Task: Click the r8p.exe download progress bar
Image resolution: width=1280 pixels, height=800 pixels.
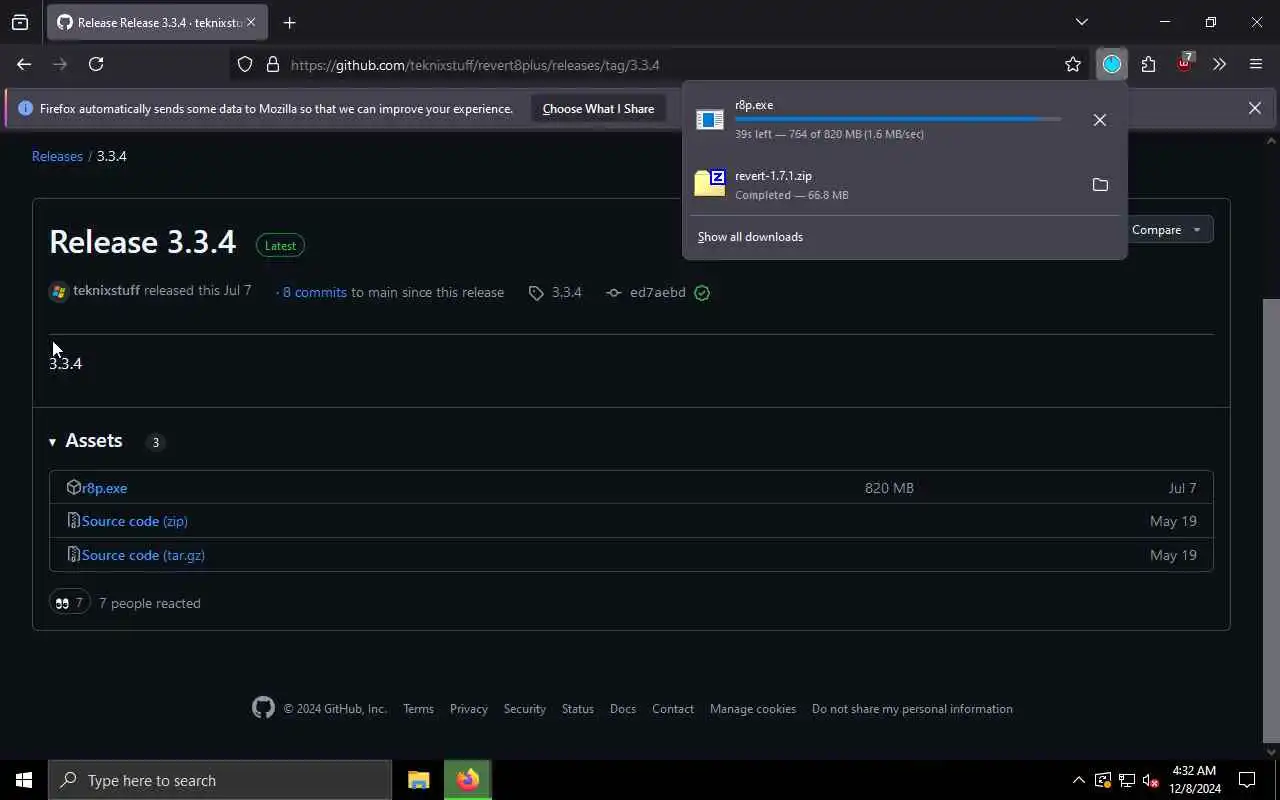Action: pyautogui.click(x=898, y=119)
